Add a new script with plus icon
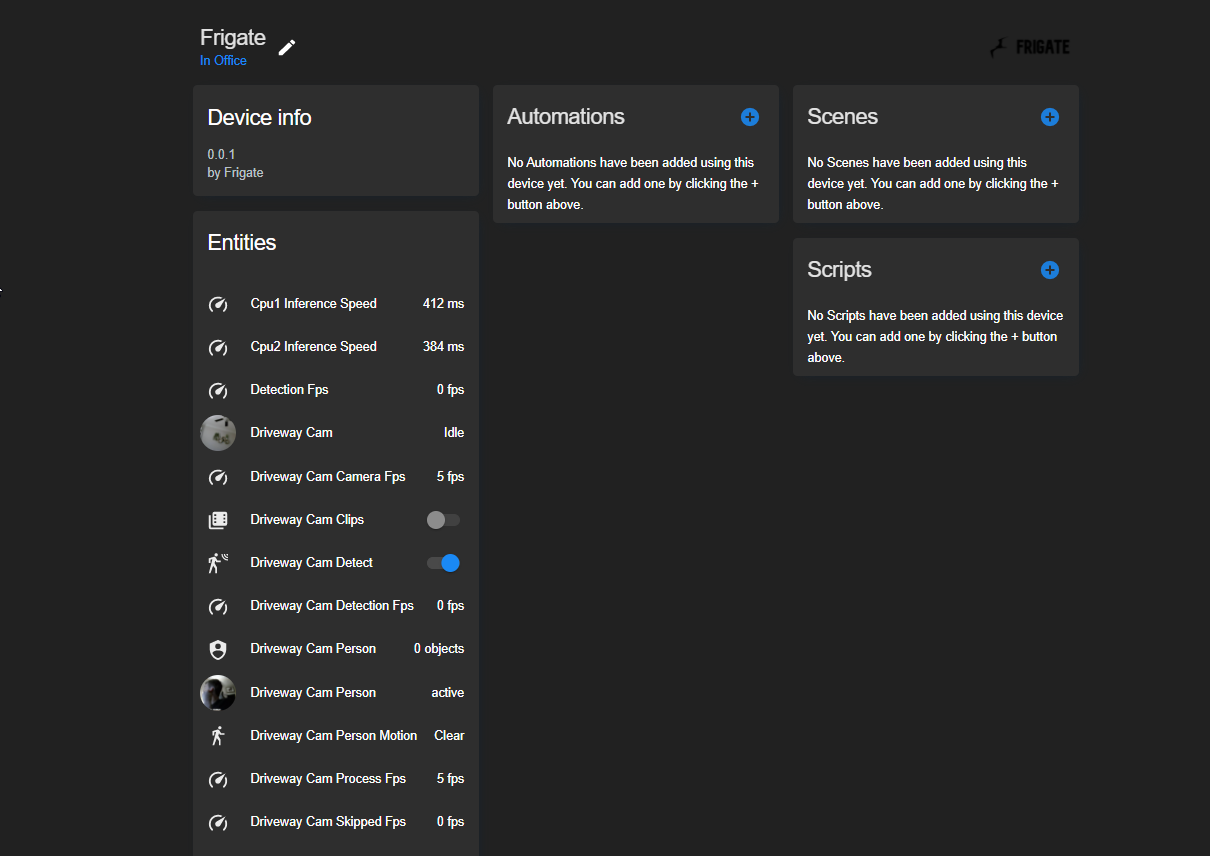The width and height of the screenshot is (1210, 856). point(1050,270)
